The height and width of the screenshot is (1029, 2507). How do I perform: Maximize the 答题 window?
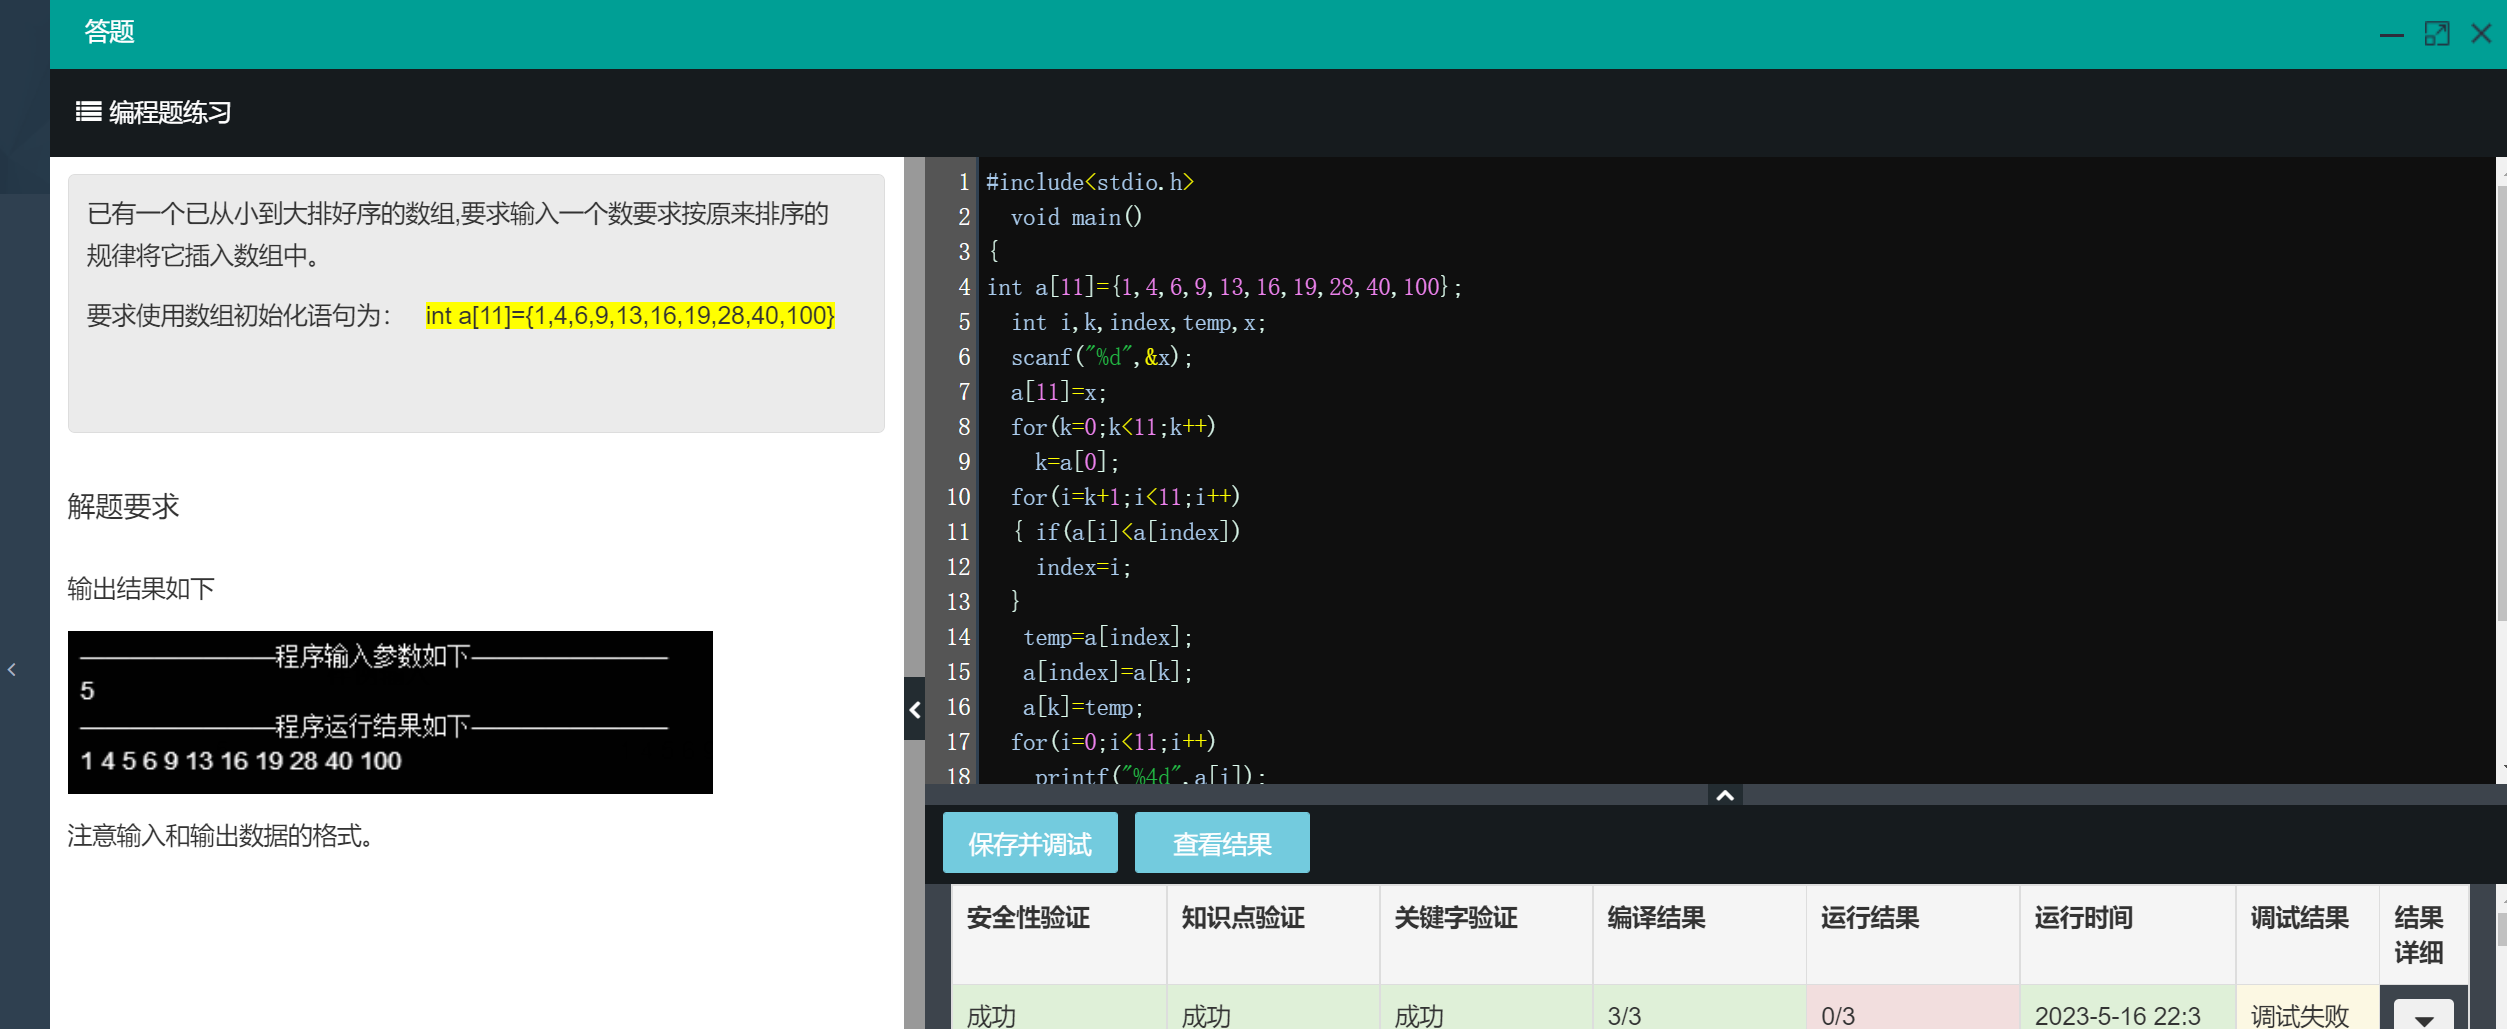coord(2437,34)
